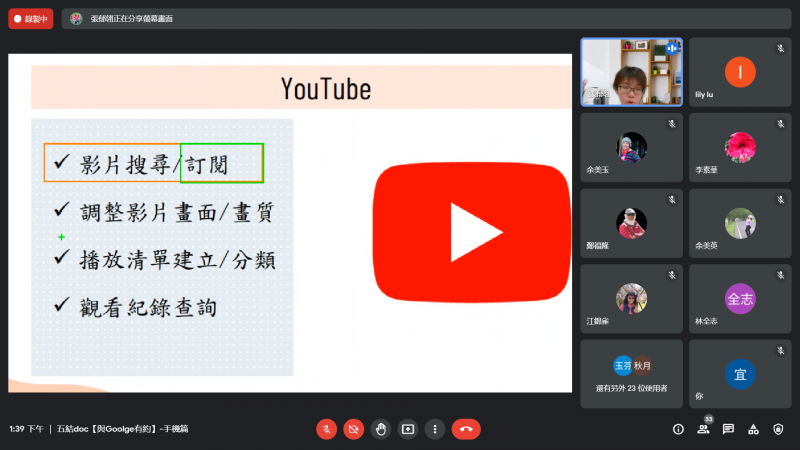The width and height of the screenshot is (800, 450).
Task: Click the slide line 調整影片畫面/畫質
Action: (177, 212)
